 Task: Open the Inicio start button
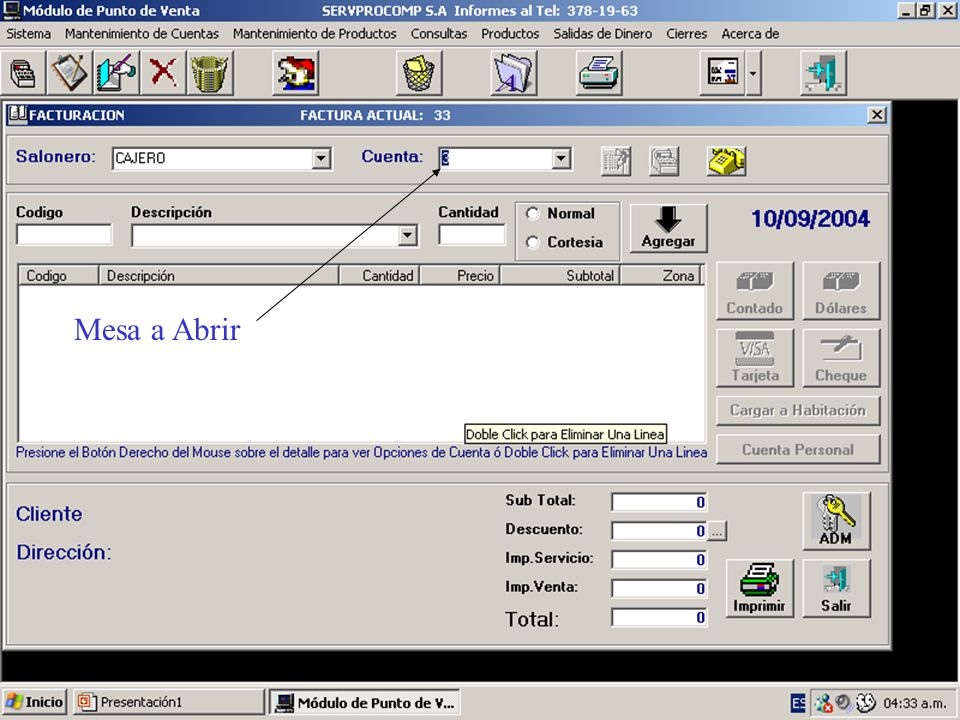[x=35, y=702]
